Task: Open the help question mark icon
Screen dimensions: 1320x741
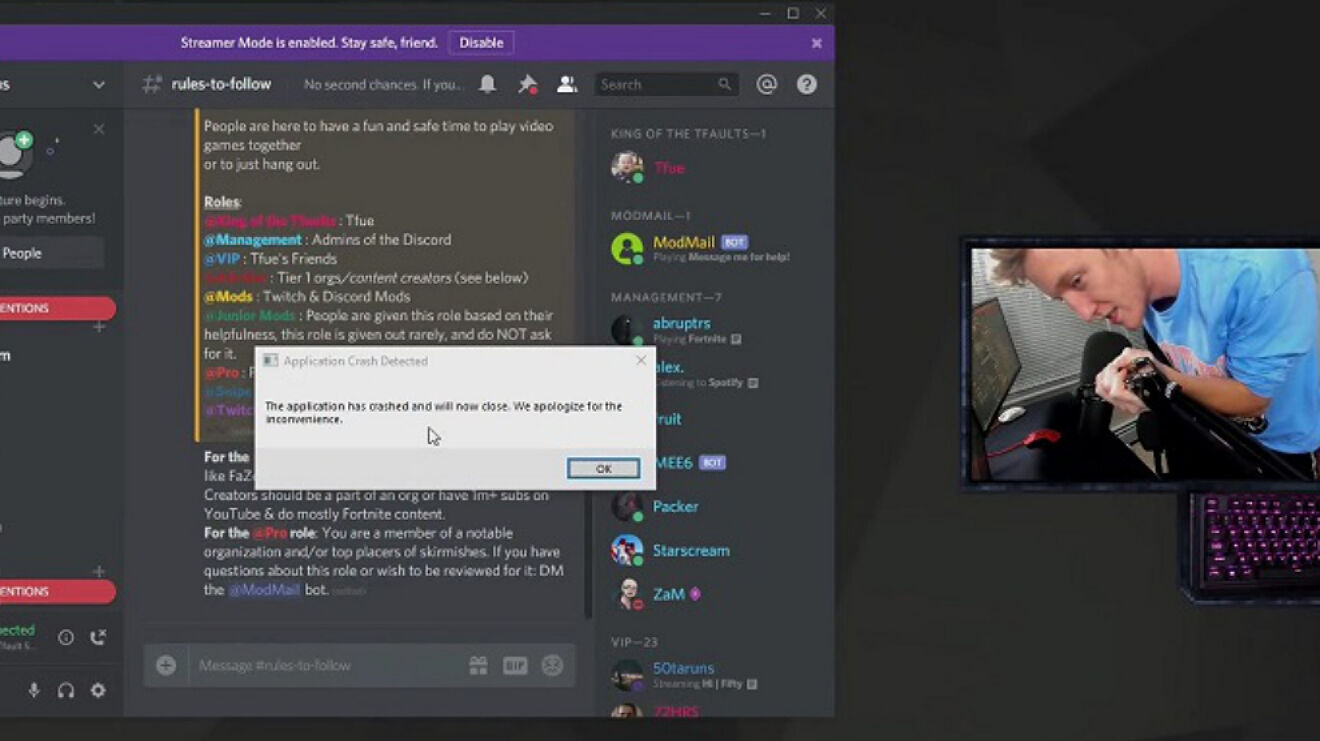Action: pos(806,85)
